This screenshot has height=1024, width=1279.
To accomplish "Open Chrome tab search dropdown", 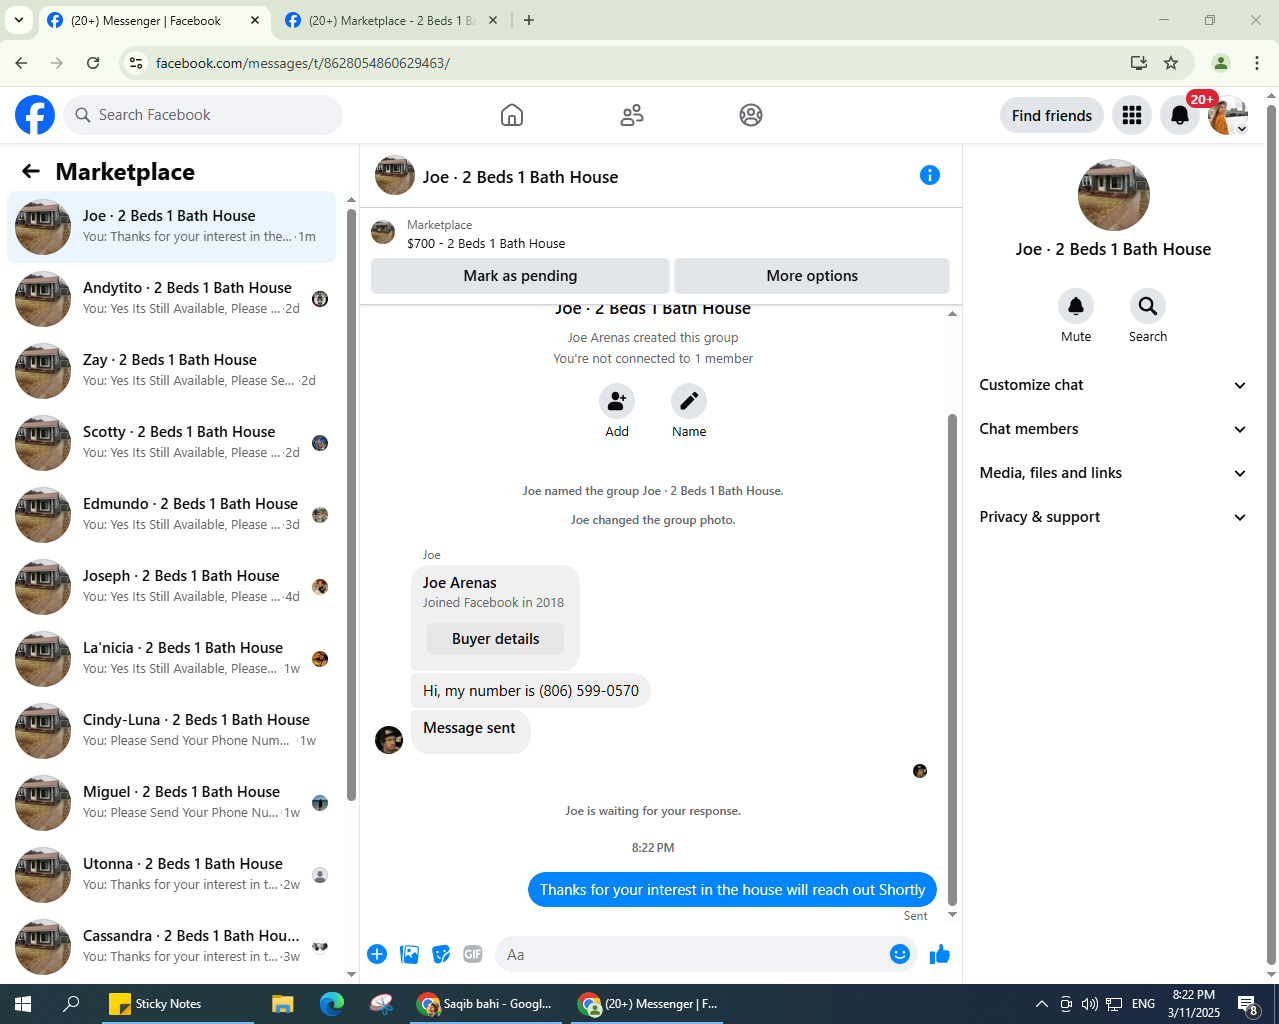I will click(x=18, y=20).
